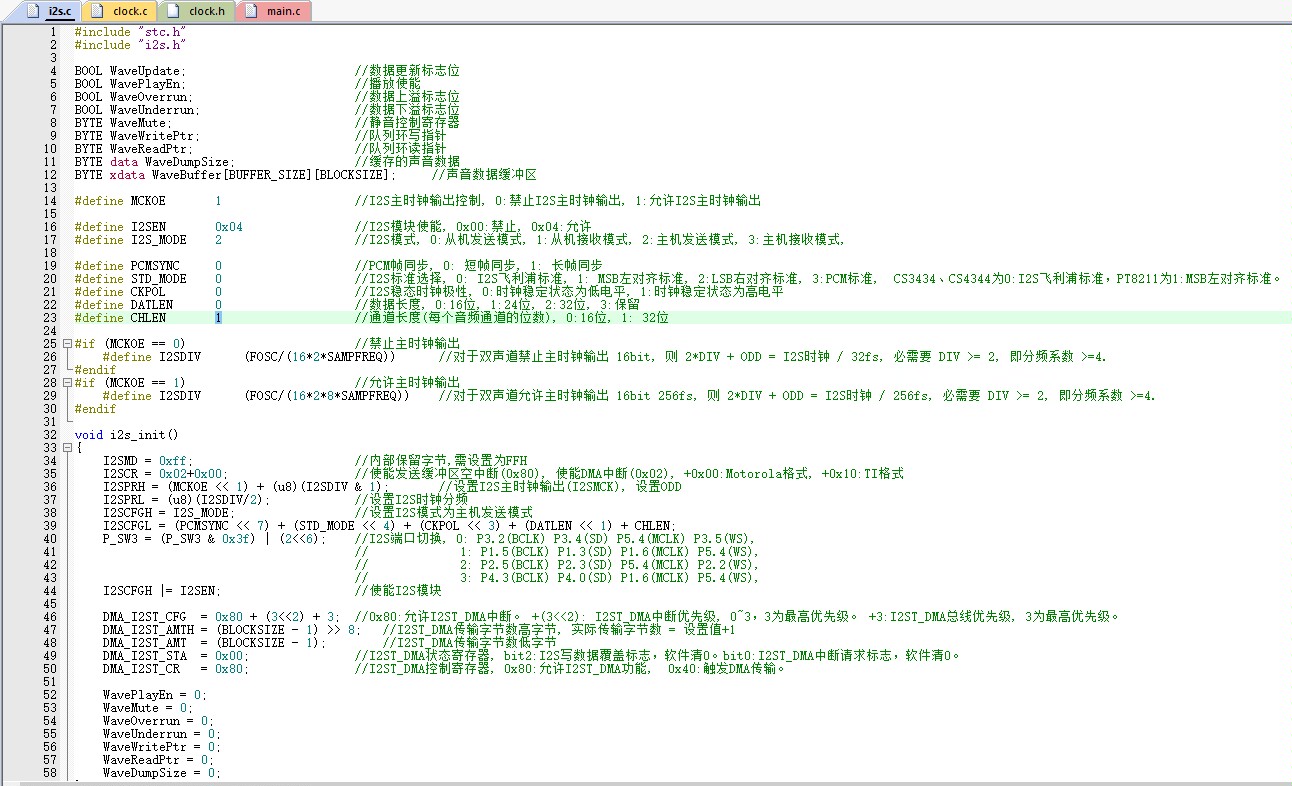This screenshot has height=786, width=1292.
Task: Click line number 23 in the margin
Action: [x=49, y=317]
